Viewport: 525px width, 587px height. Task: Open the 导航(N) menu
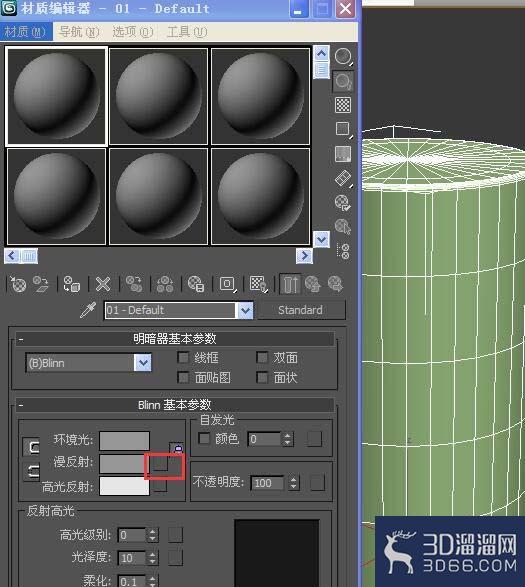(x=79, y=32)
